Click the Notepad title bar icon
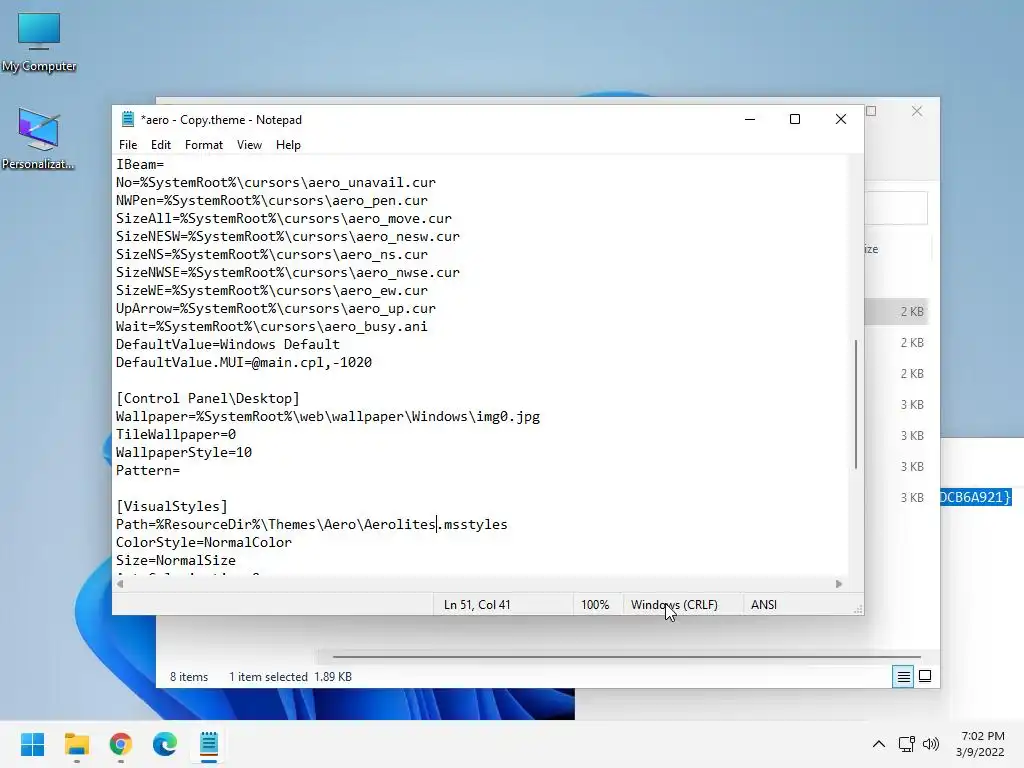 pyautogui.click(x=127, y=120)
